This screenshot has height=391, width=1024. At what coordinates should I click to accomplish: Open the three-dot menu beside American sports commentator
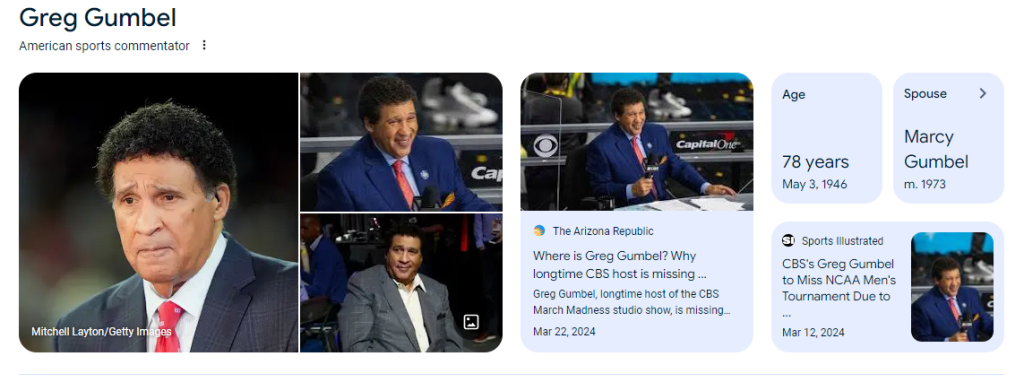204,46
